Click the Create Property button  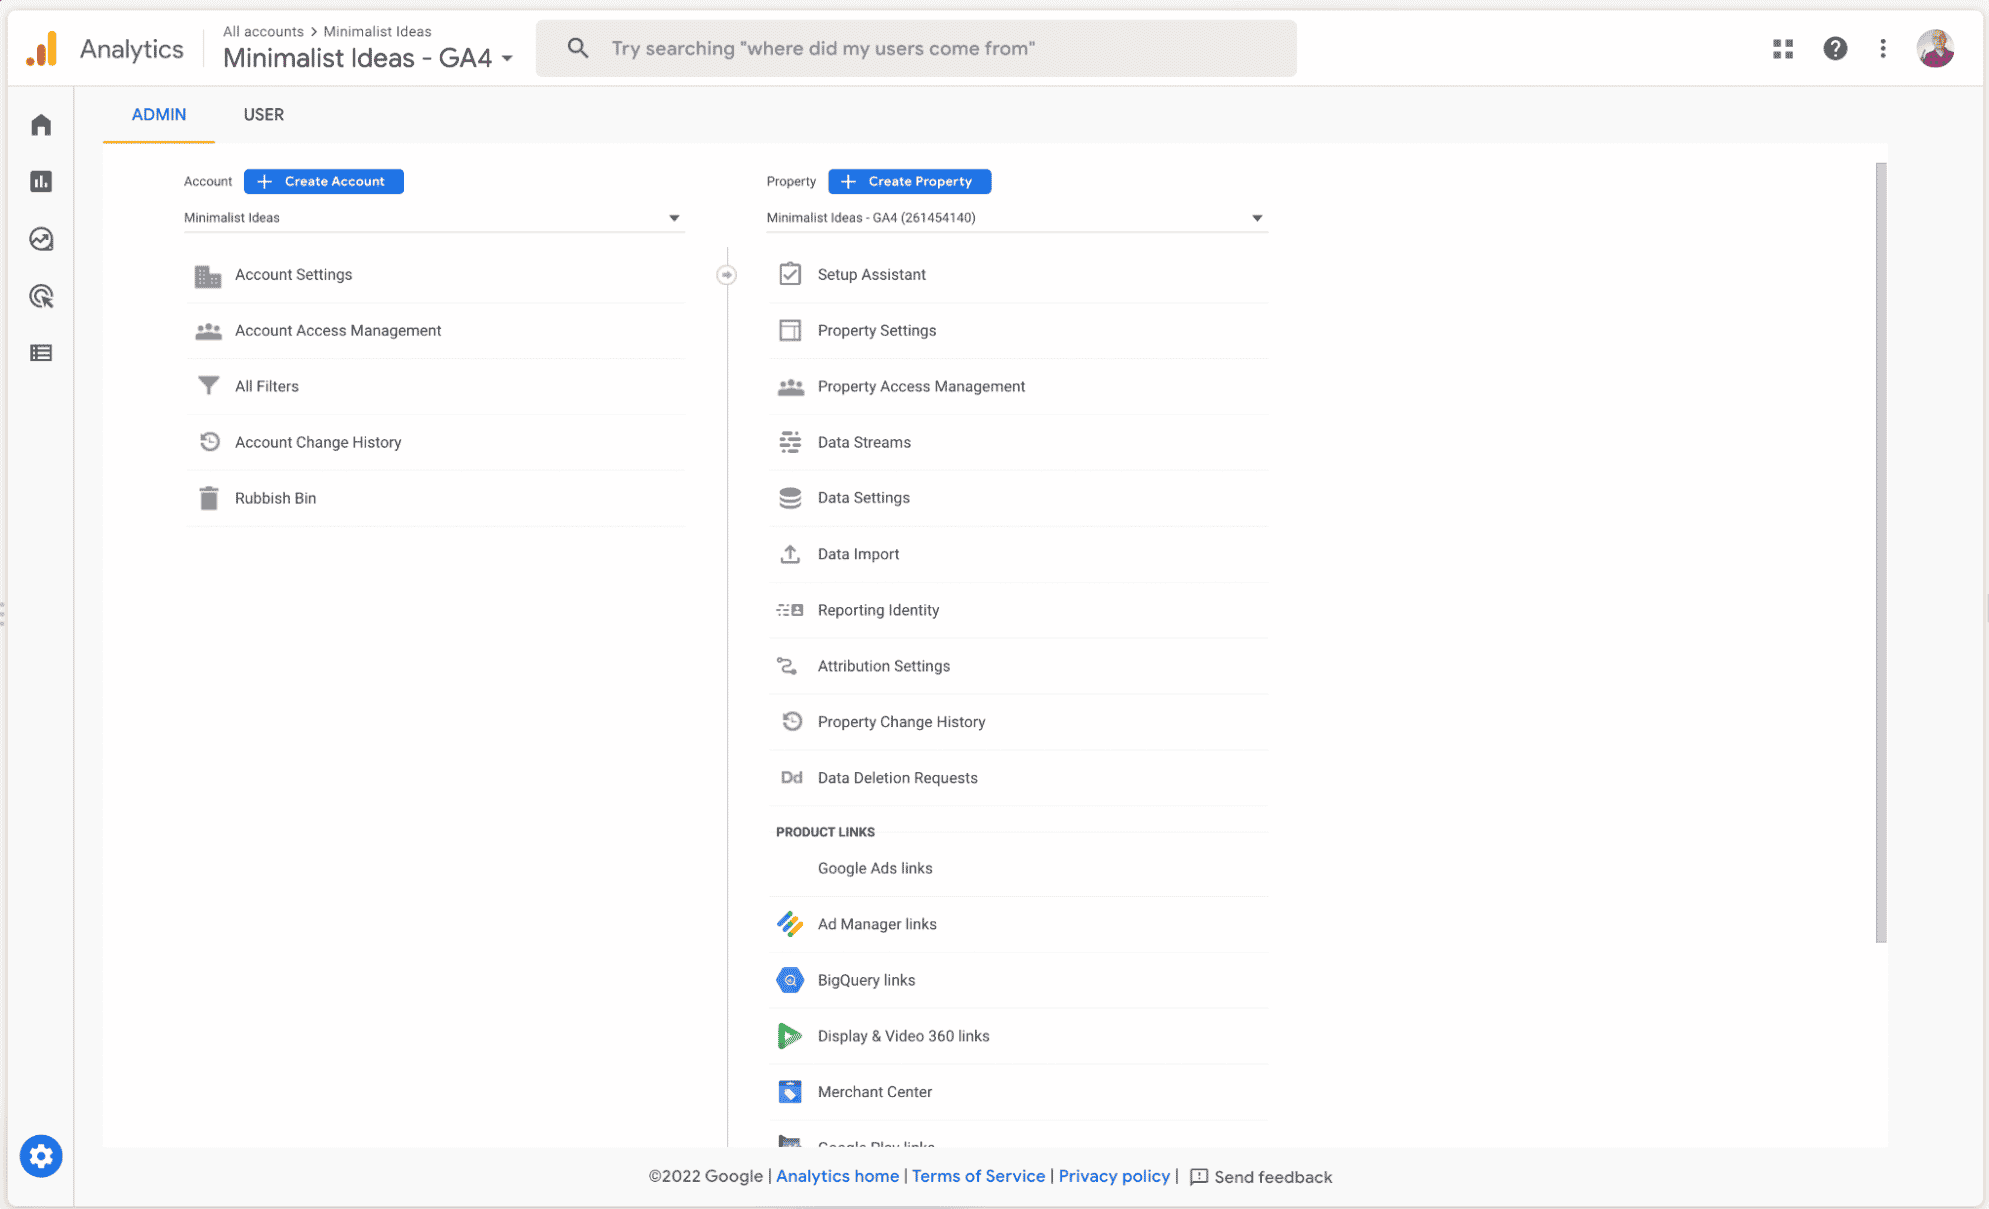coord(909,181)
